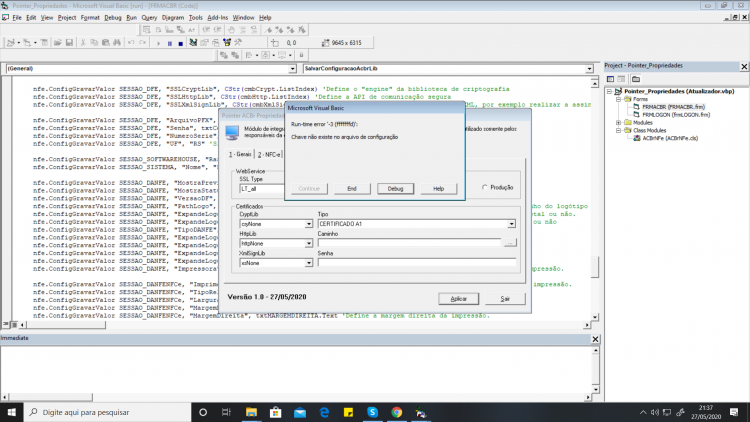
Task: Click the Find binoculars icon
Action: [x=117, y=43]
